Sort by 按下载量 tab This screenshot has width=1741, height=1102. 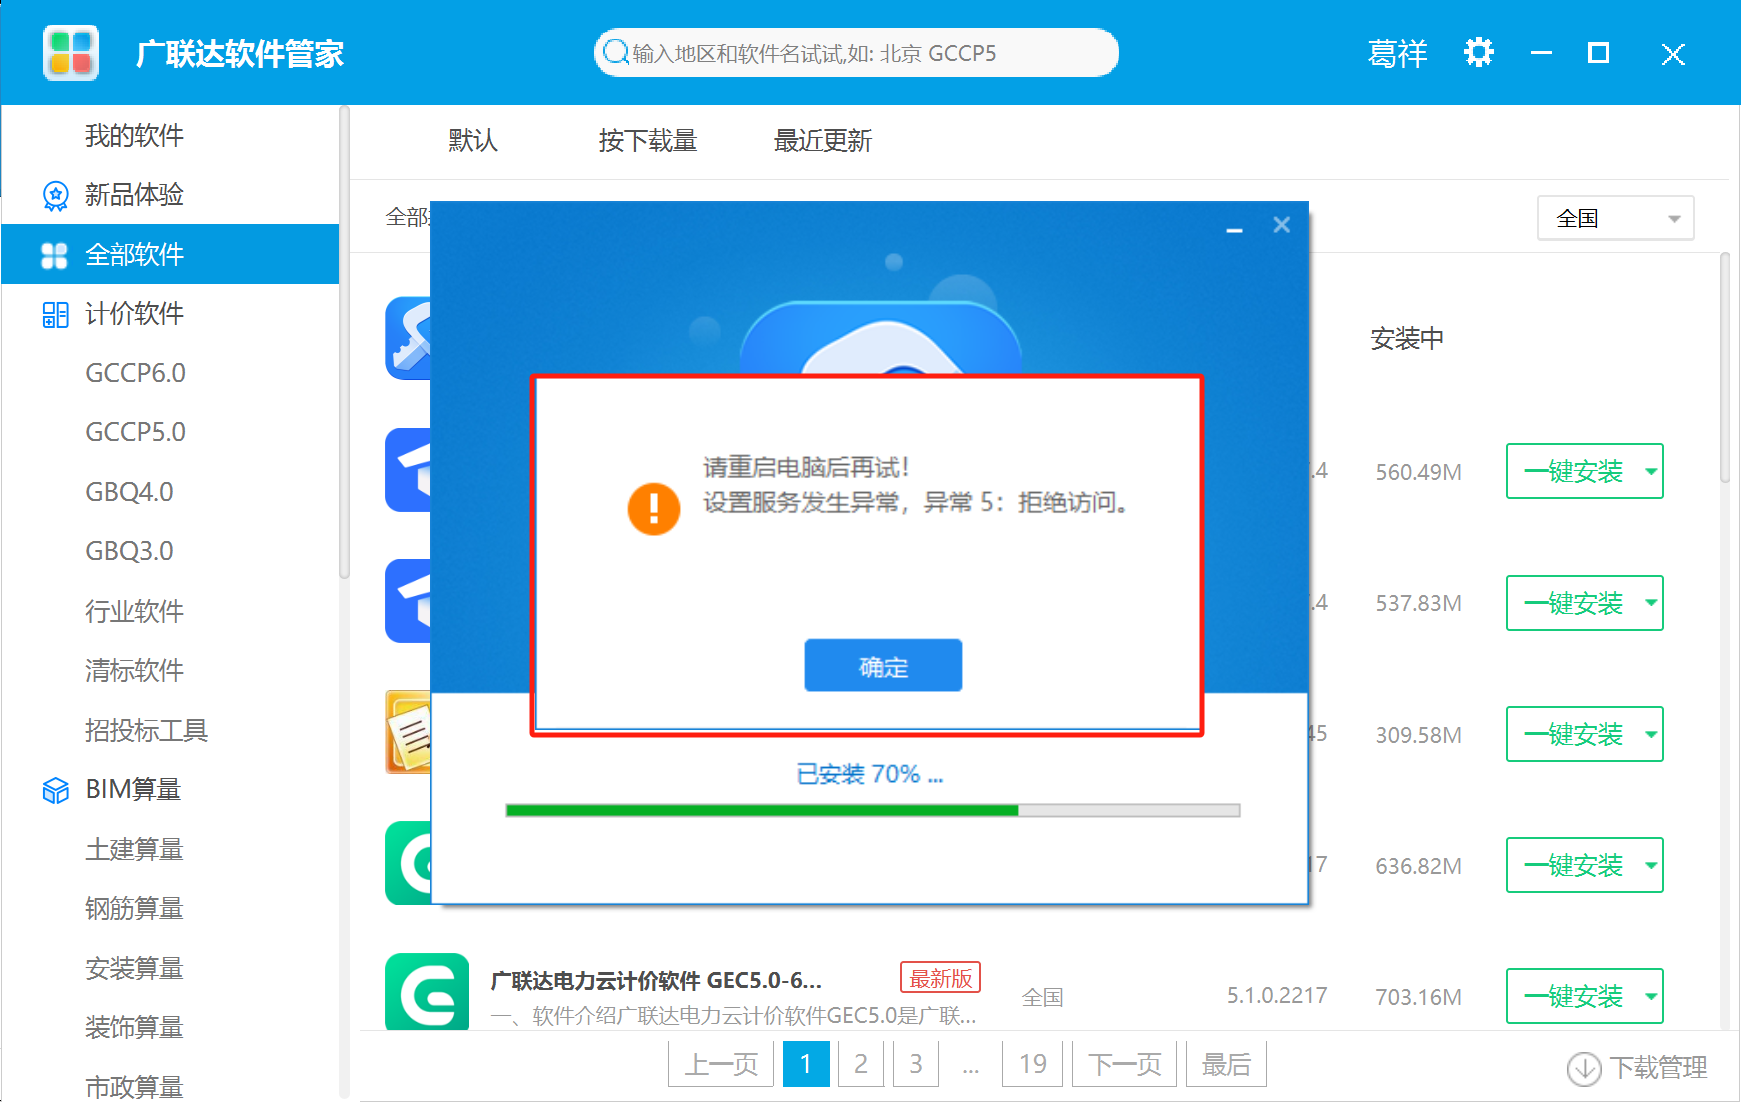(x=647, y=141)
